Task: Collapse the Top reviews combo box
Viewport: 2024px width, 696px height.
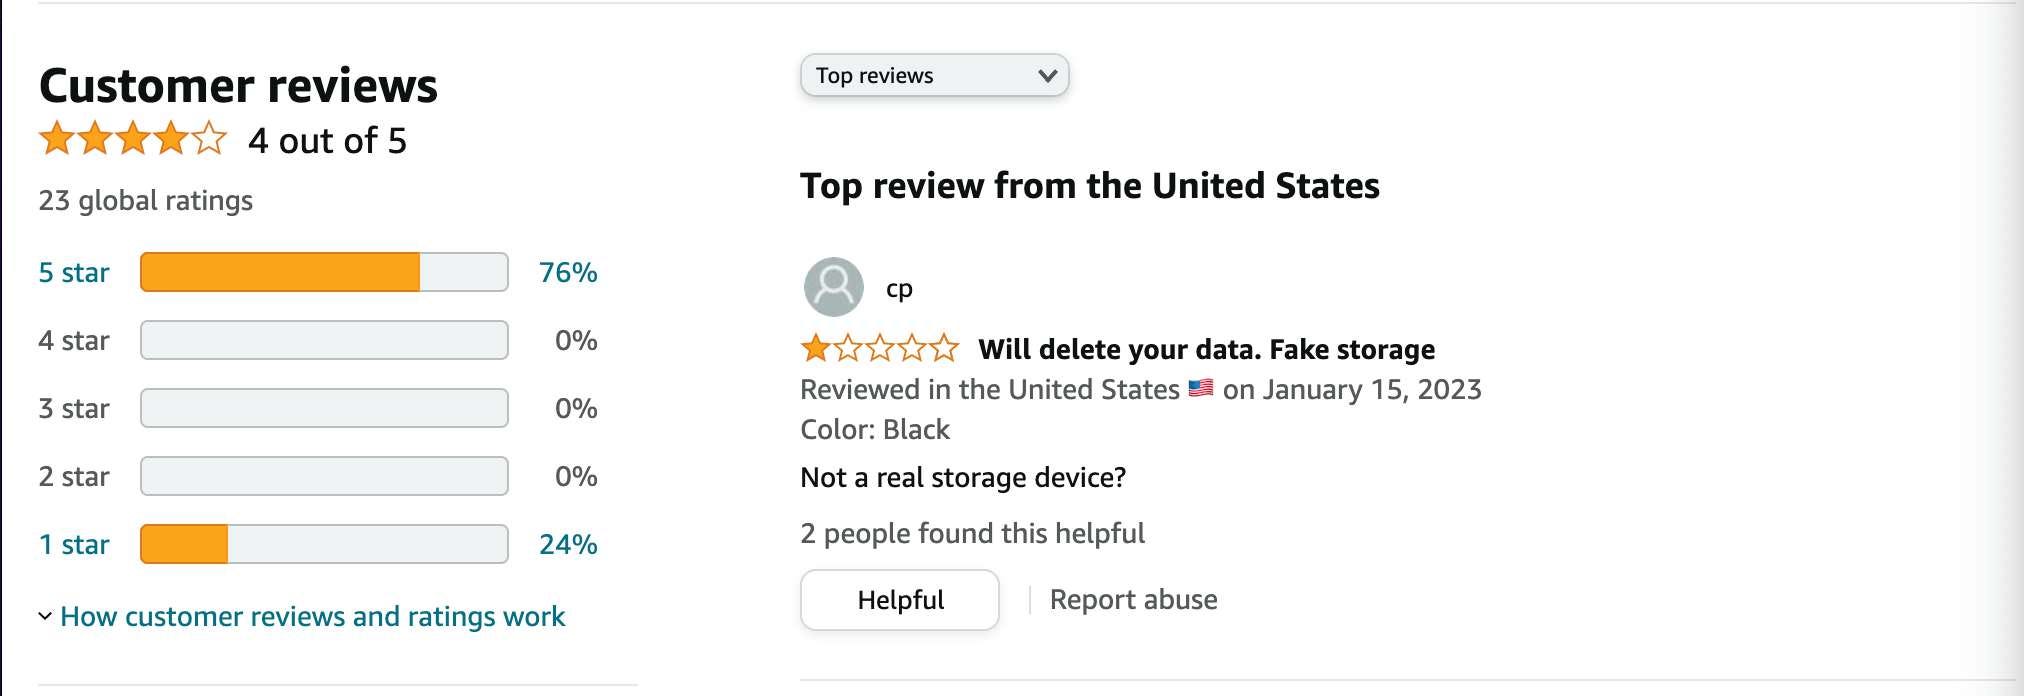Action: 935,75
